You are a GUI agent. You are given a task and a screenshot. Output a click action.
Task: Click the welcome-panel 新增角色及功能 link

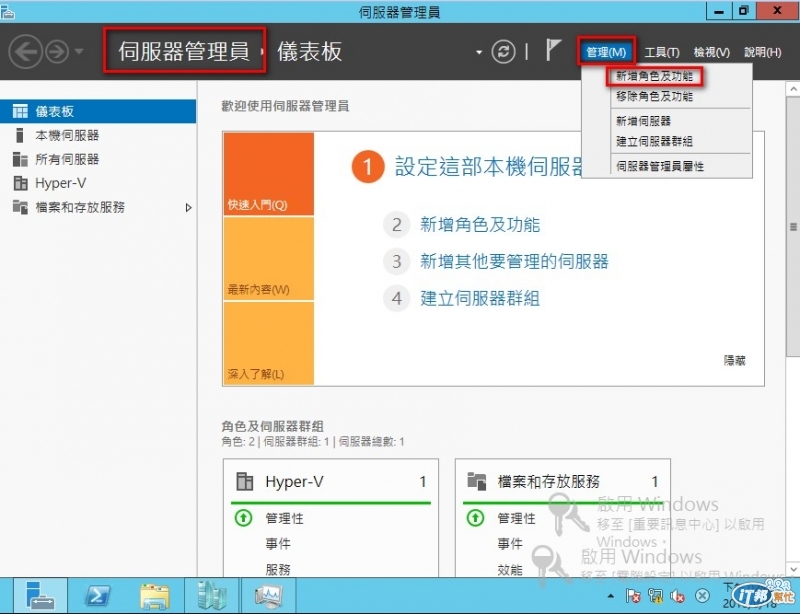[480, 225]
